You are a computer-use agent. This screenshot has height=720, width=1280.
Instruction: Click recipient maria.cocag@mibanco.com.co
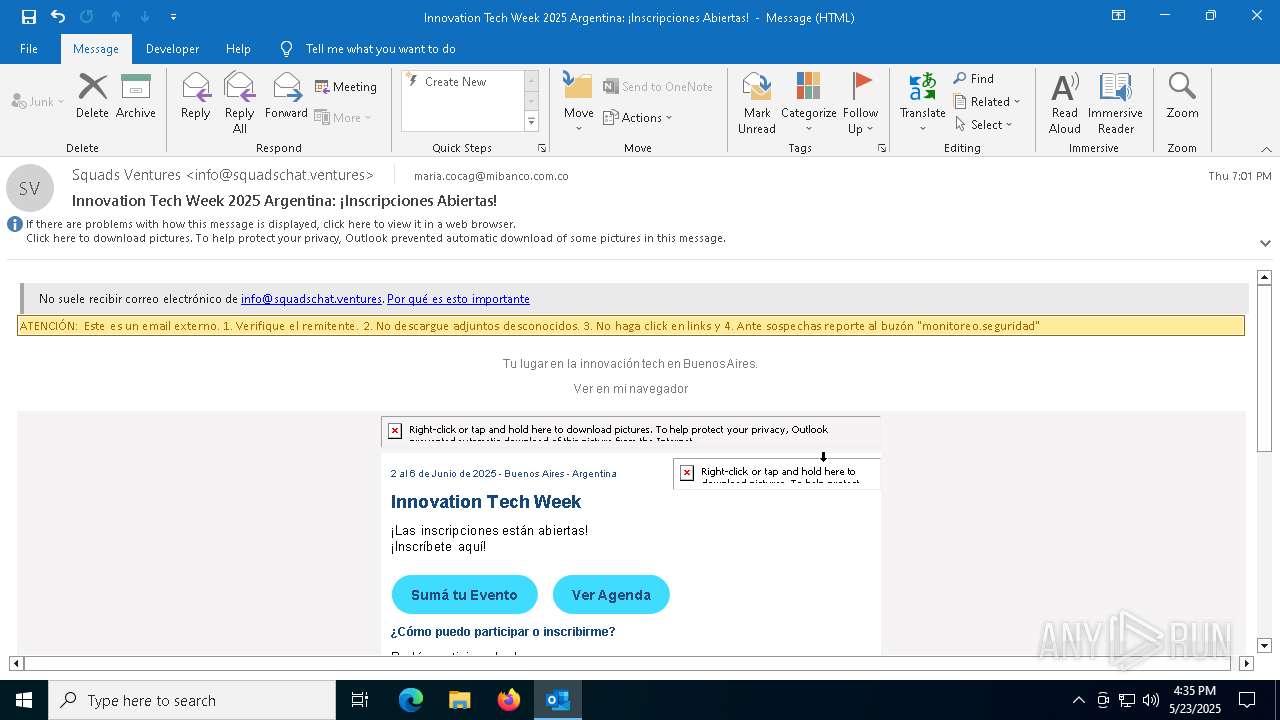pos(491,176)
